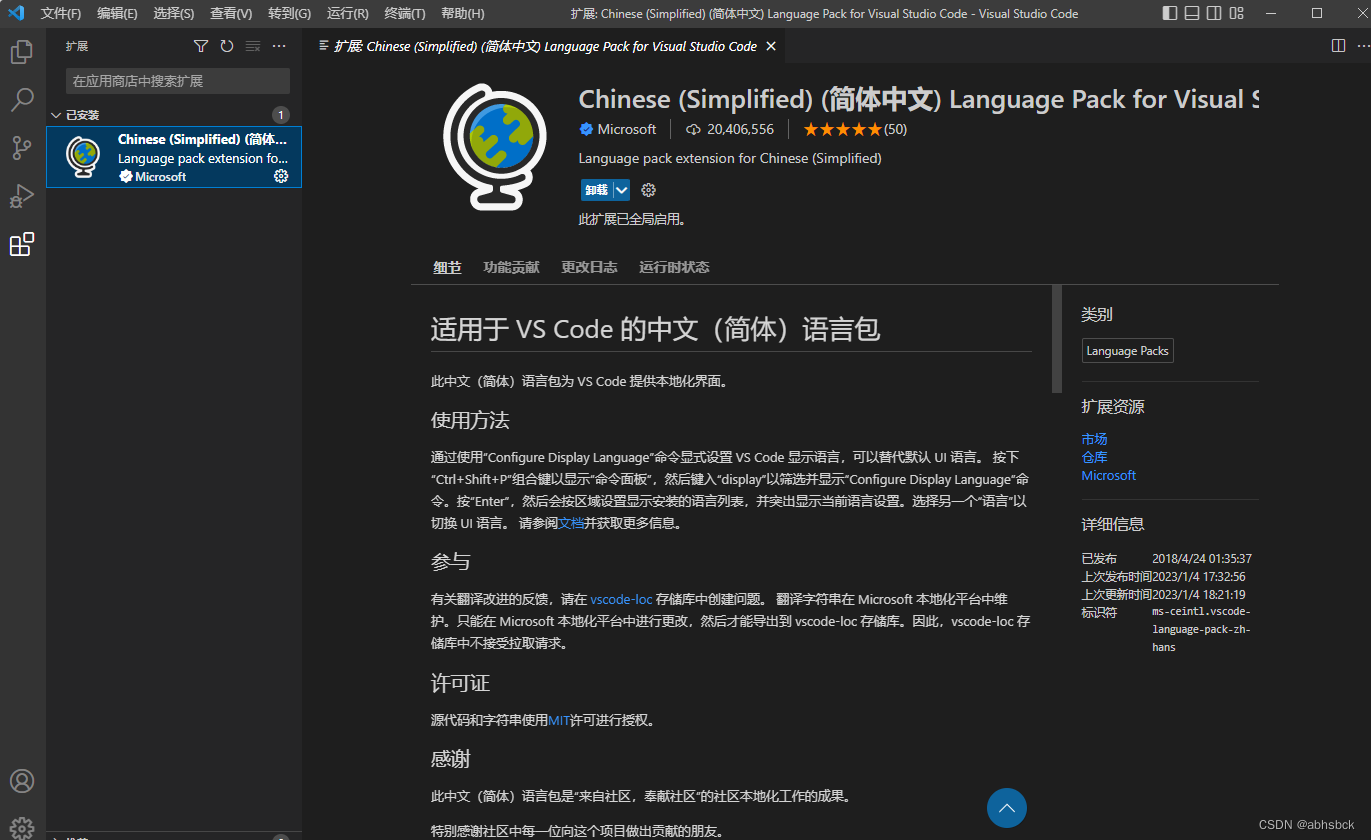
Task: Click the large globe extension icon
Action: click(496, 148)
